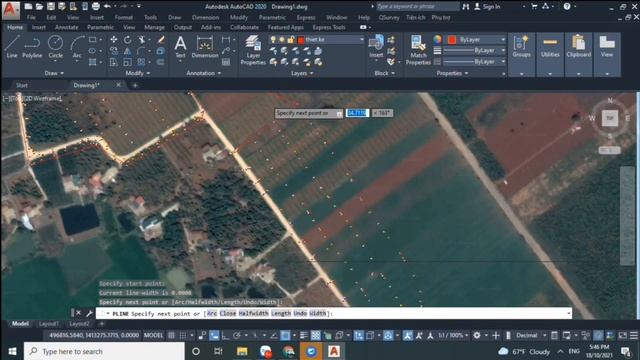The image size is (640, 360).
Task: Click the Open file icon in quick access toolbar
Action: click(39, 7)
